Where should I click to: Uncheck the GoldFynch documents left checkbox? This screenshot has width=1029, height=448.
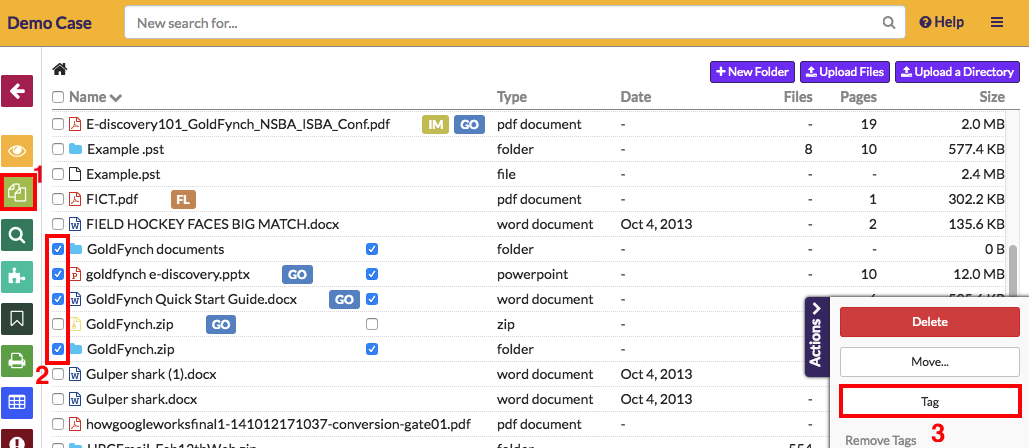point(58,249)
